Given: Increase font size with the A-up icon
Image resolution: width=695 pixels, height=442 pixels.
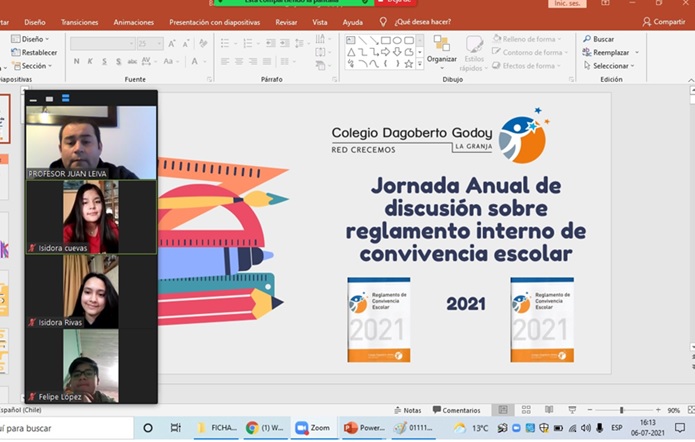Looking at the screenshot, I should (172, 43).
